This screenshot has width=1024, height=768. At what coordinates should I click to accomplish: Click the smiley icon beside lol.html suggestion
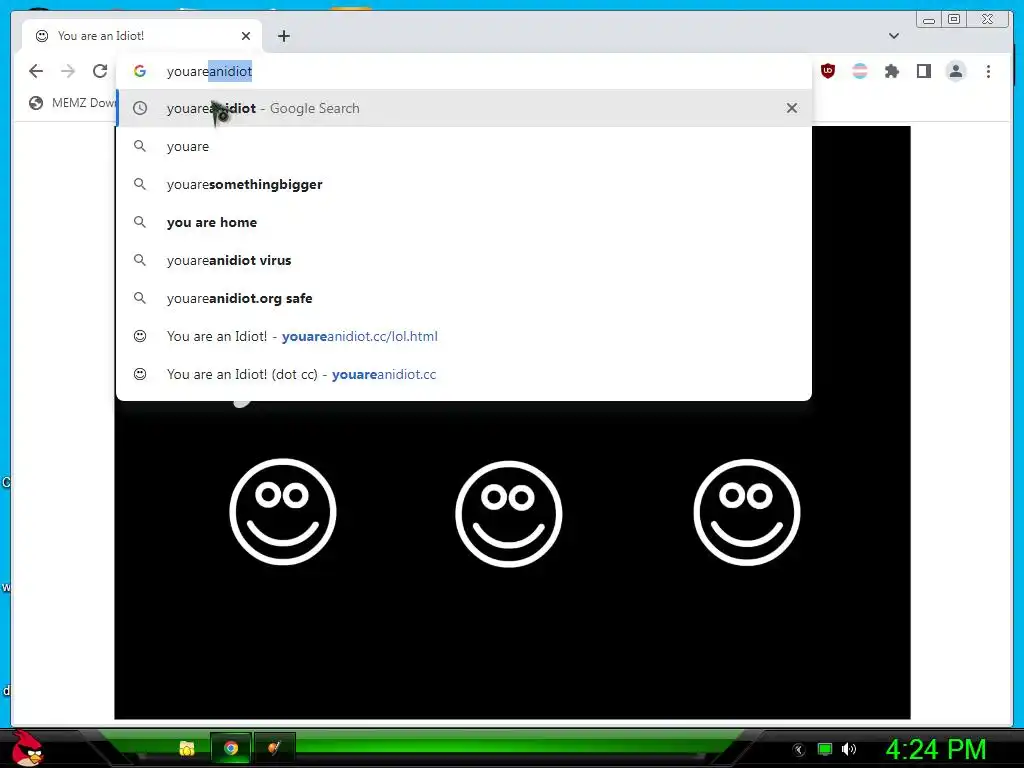point(140,336)
